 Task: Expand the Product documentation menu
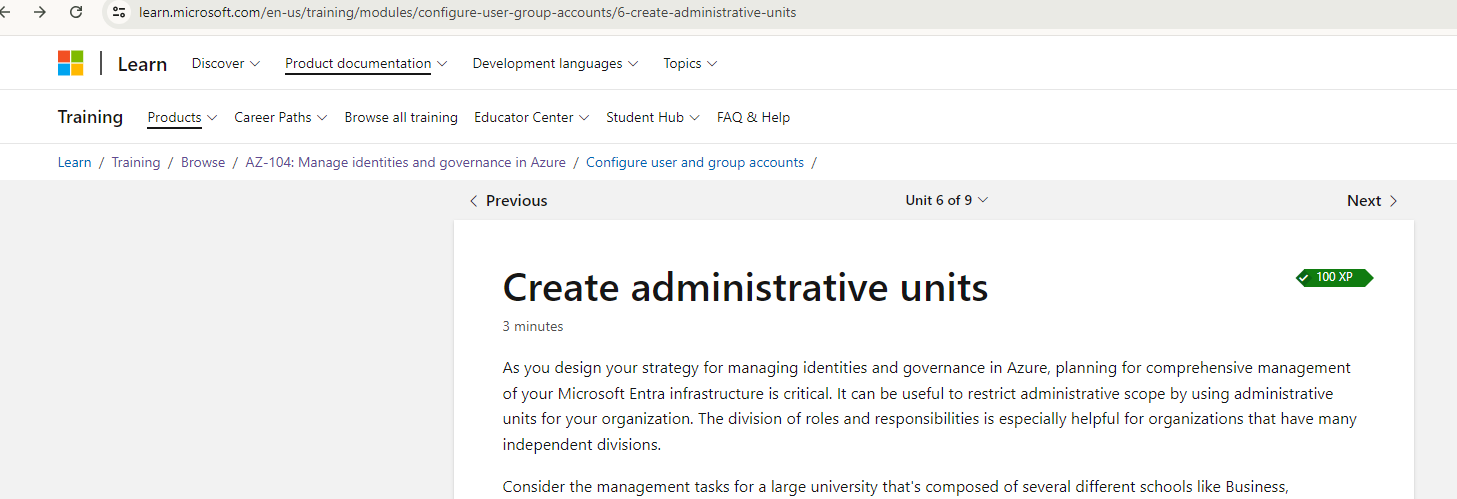pyautogui.click(x=366, y=63)
